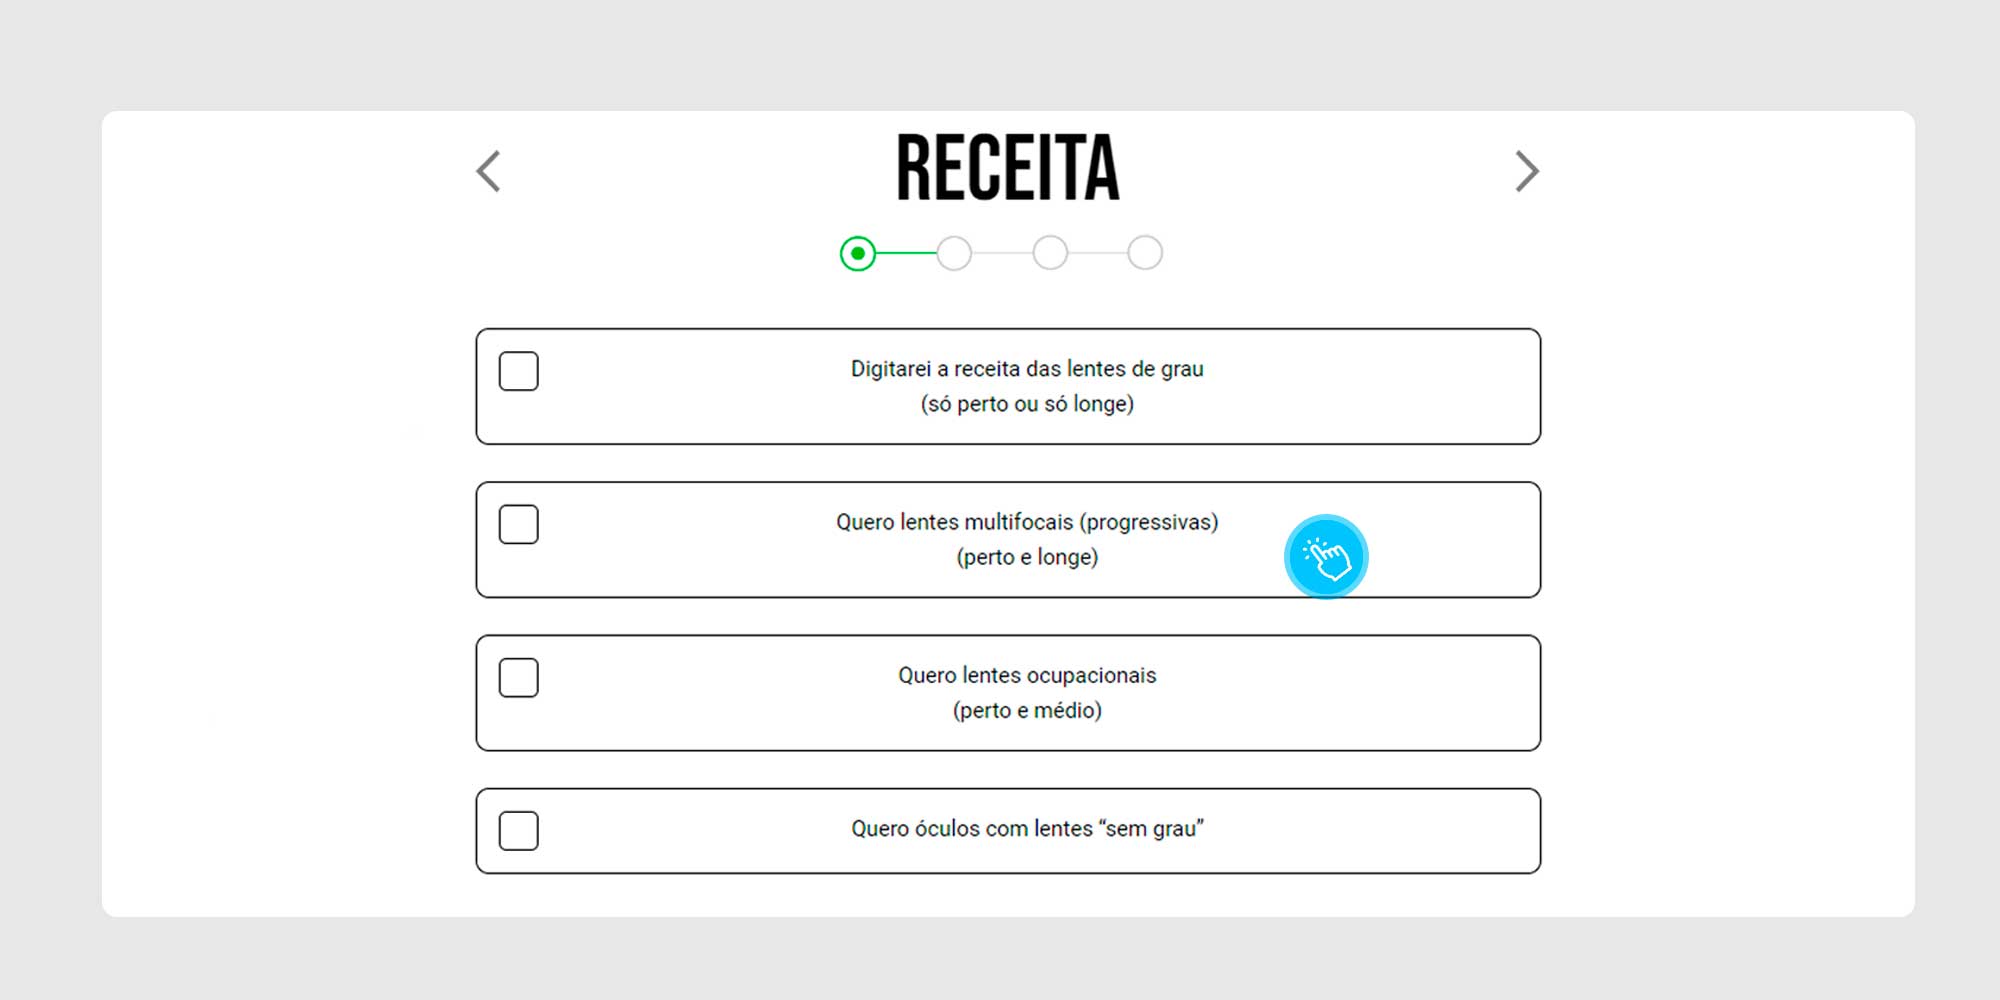Viewport: 2000px width, 1000px height.
Task: Check the multifocais (progressivas) checkbox
Action: click(519, 524)
